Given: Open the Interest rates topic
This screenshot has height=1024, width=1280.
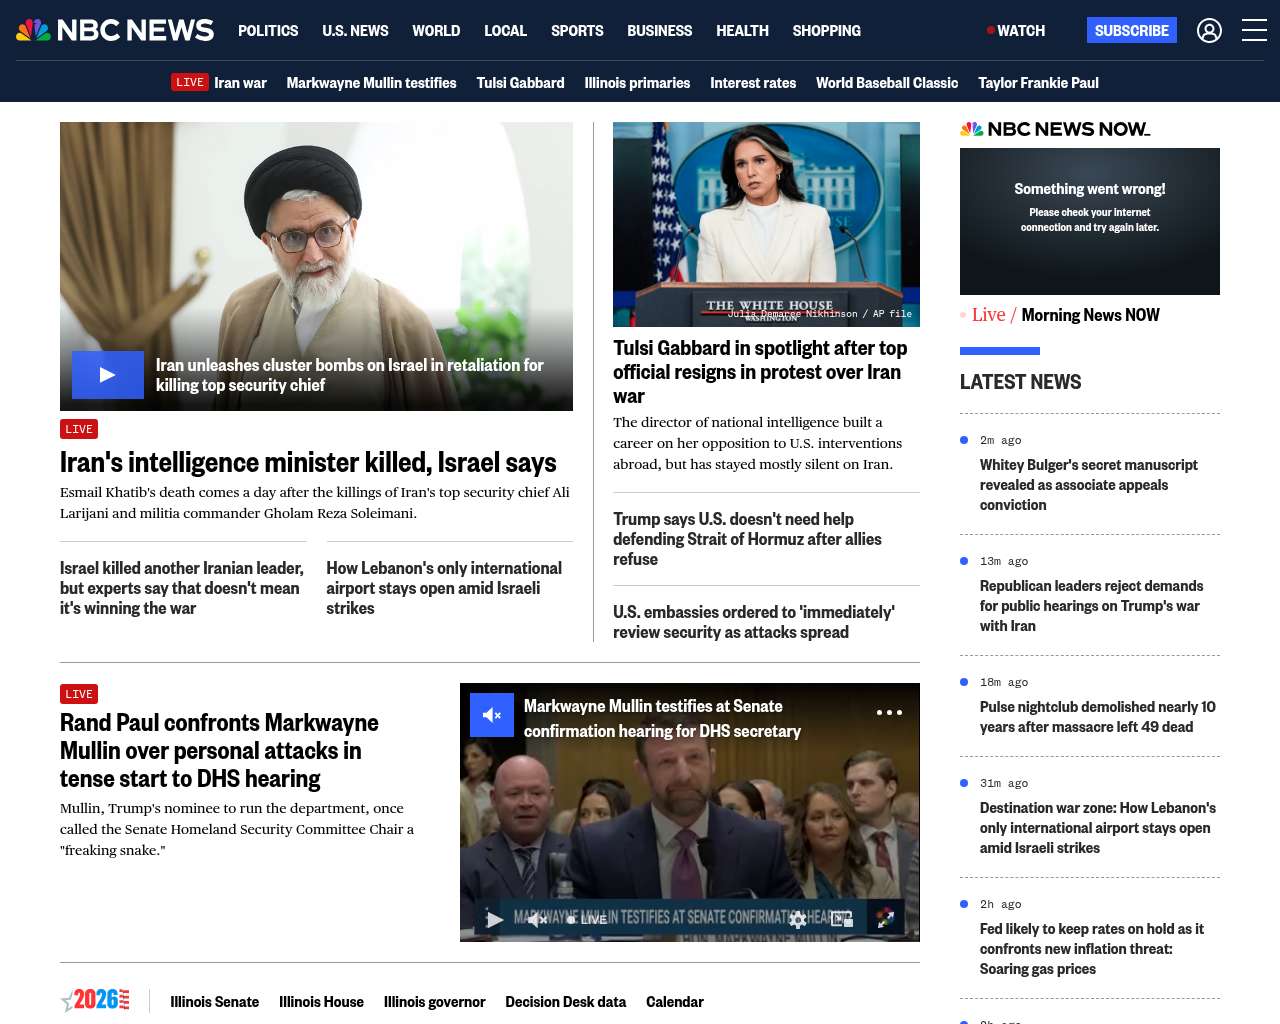Looking at the screenshot, I should click(x=753, y=83).
